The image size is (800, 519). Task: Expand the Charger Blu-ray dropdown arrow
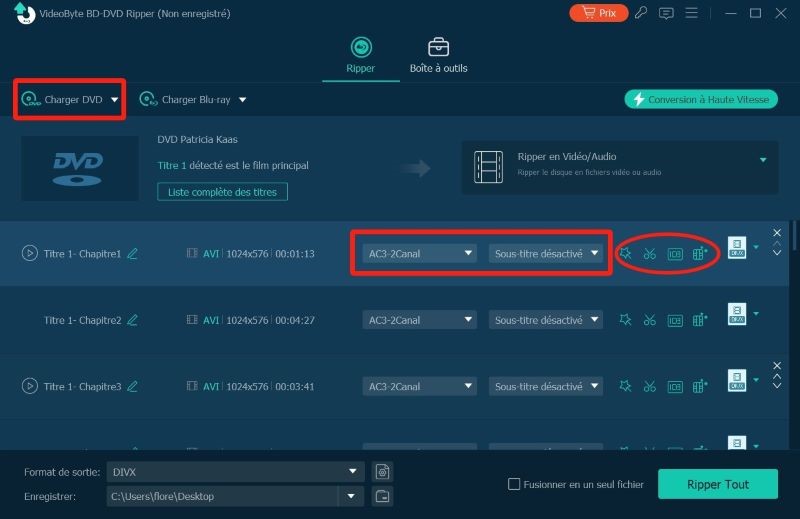pyautogui.click(x=242, y=100)
